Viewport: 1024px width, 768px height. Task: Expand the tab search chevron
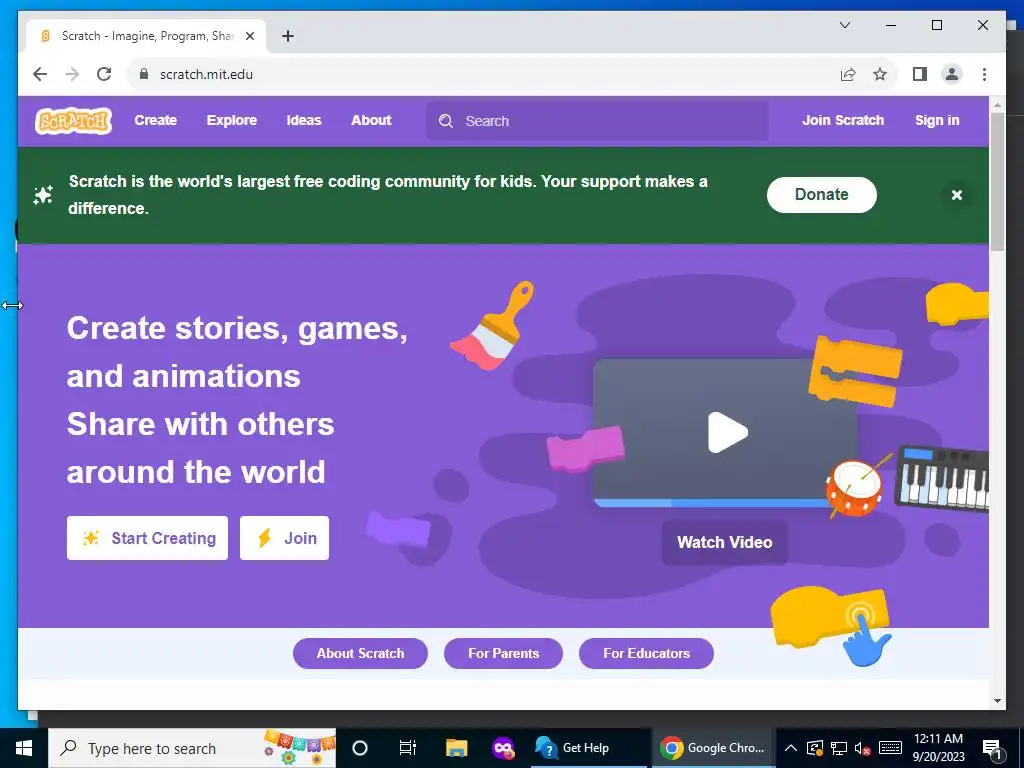click(x=844, y=25)
